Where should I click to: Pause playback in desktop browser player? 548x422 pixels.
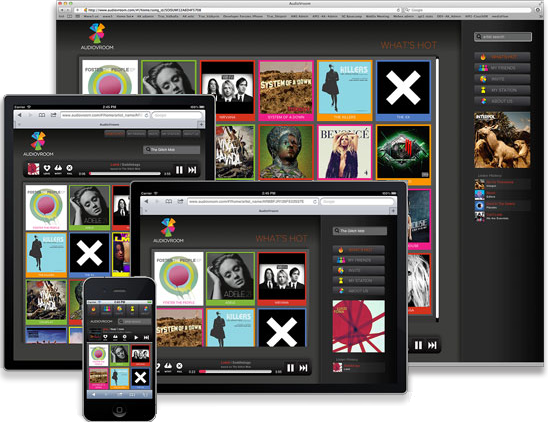point(418,345)
